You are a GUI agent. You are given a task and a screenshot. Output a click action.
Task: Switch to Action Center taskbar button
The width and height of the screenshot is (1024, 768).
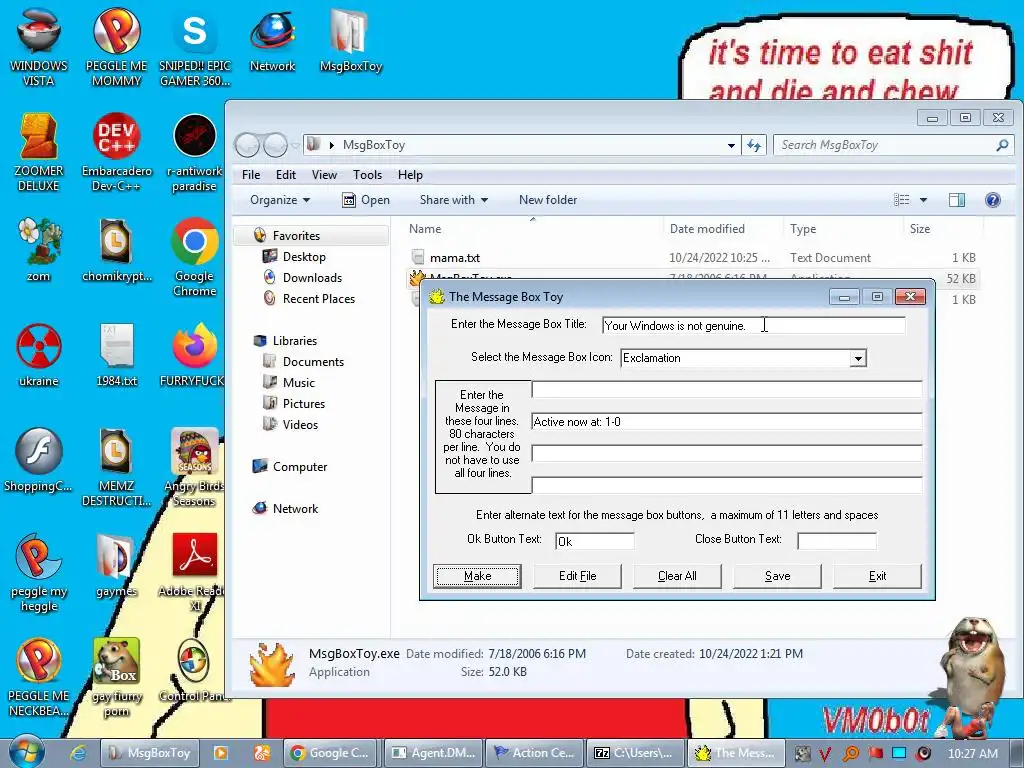click(x=534, y=753)
